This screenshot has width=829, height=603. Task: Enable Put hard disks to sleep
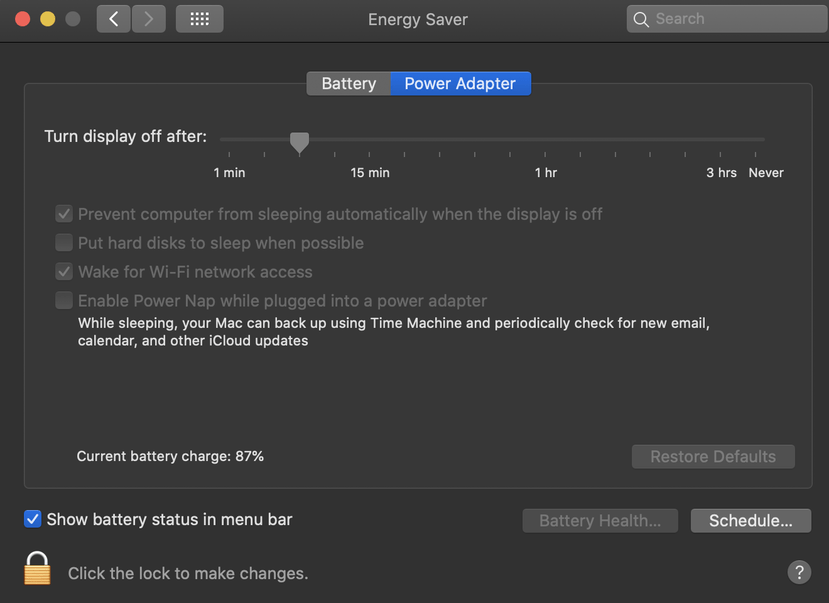pos(64,243)
